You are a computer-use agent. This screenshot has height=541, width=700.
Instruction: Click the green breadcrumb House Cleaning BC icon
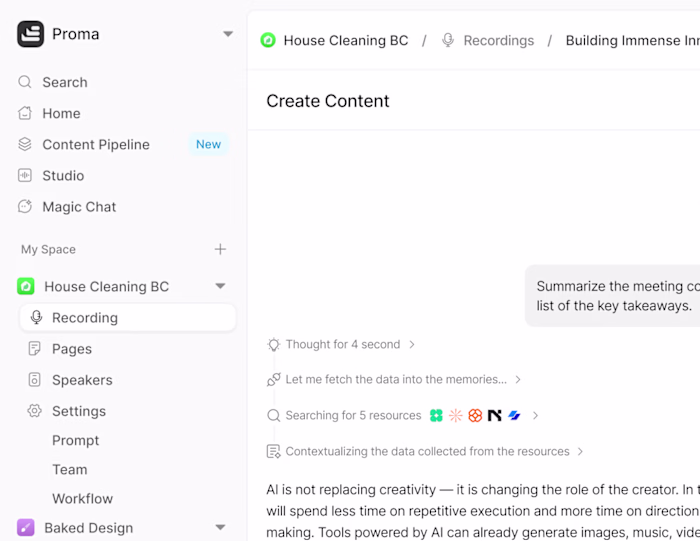(x=268, y=40)
